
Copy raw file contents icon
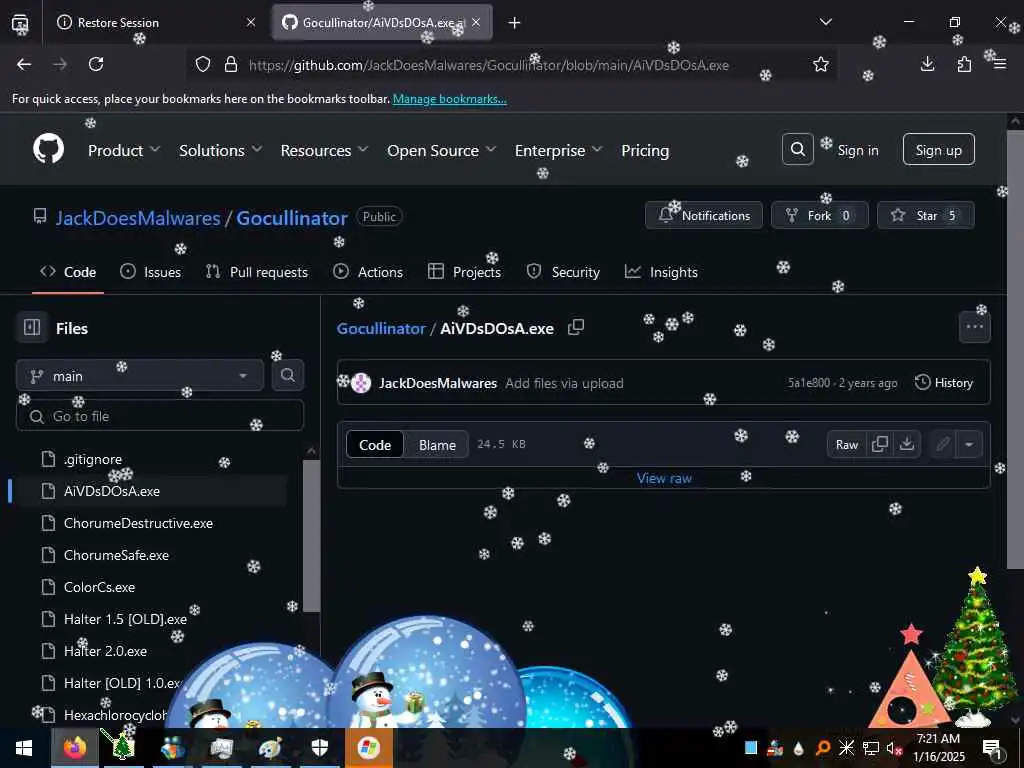click(x=880, y=444)
